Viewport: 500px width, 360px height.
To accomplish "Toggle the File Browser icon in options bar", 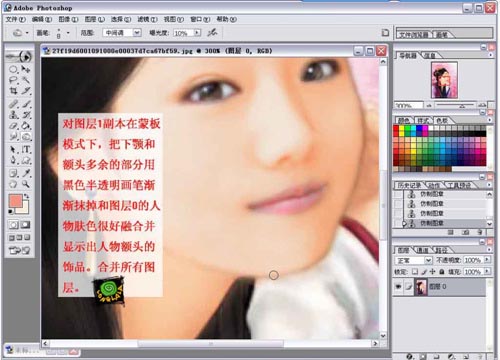I will (385, 32).
